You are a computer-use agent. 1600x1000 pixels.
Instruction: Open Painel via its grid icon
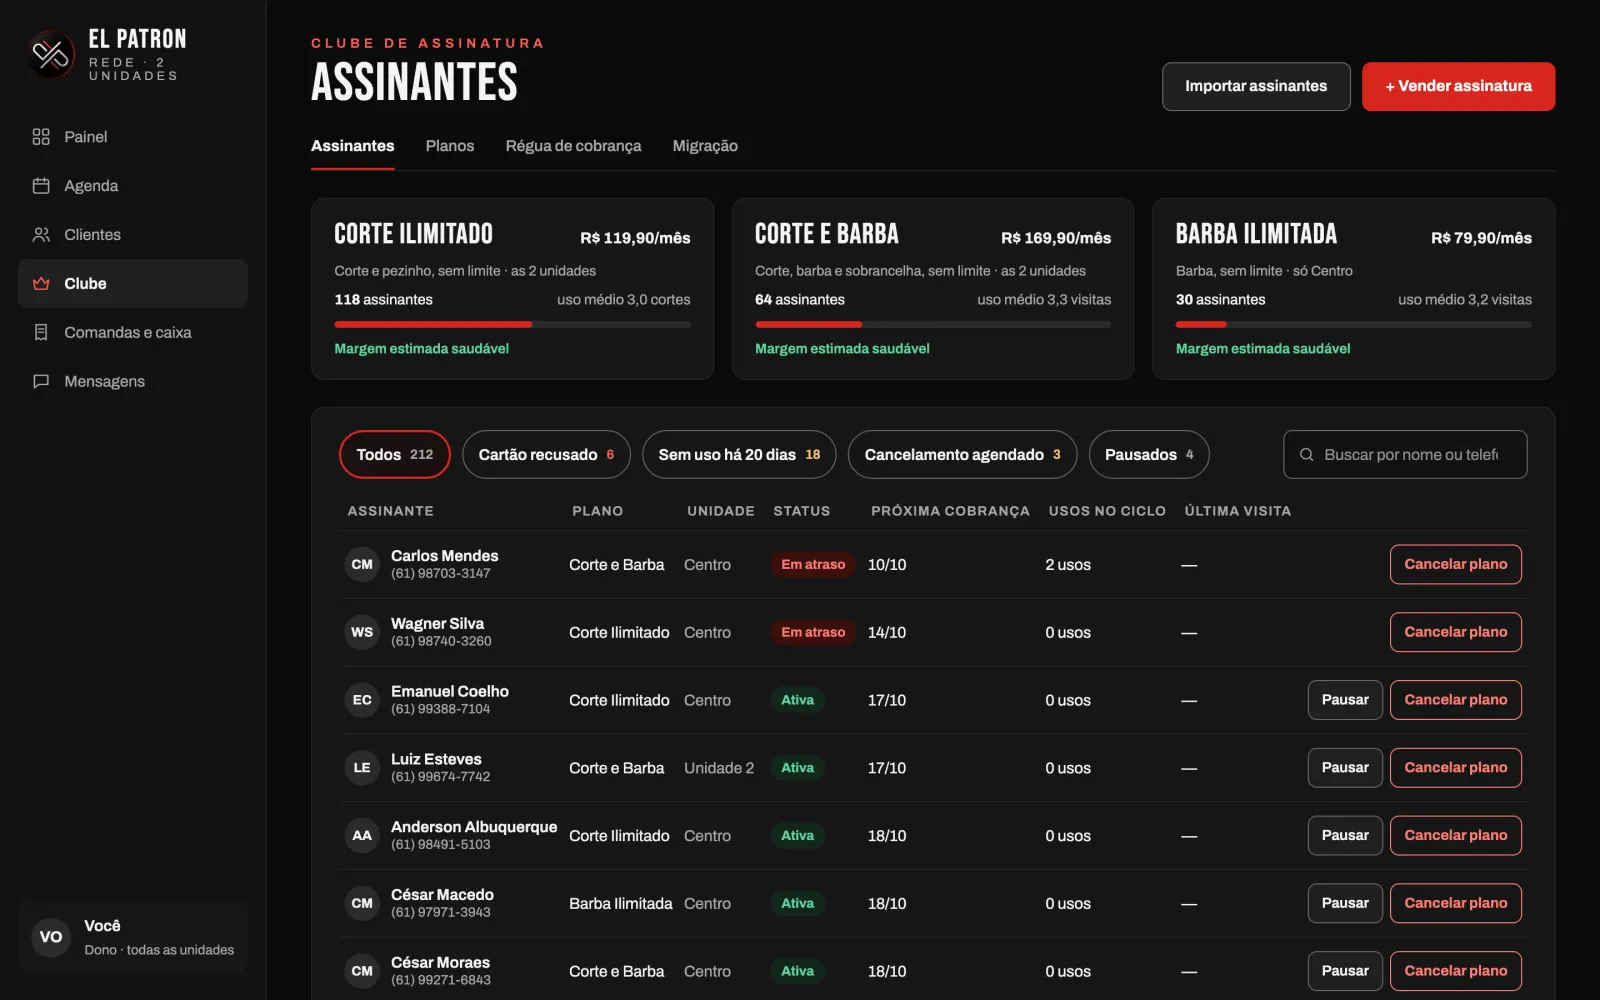click(x=41, y=137)
